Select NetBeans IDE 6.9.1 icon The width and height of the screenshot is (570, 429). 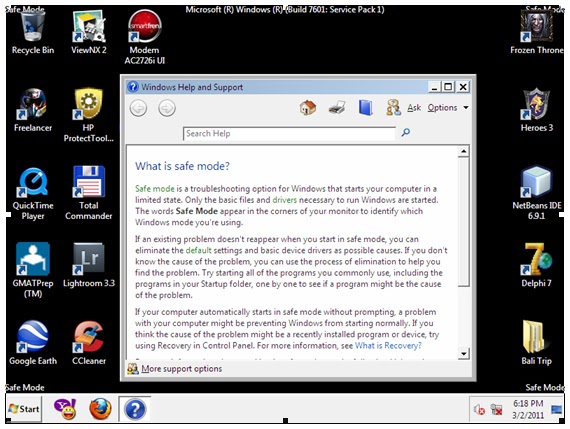(x=537, y=193)
